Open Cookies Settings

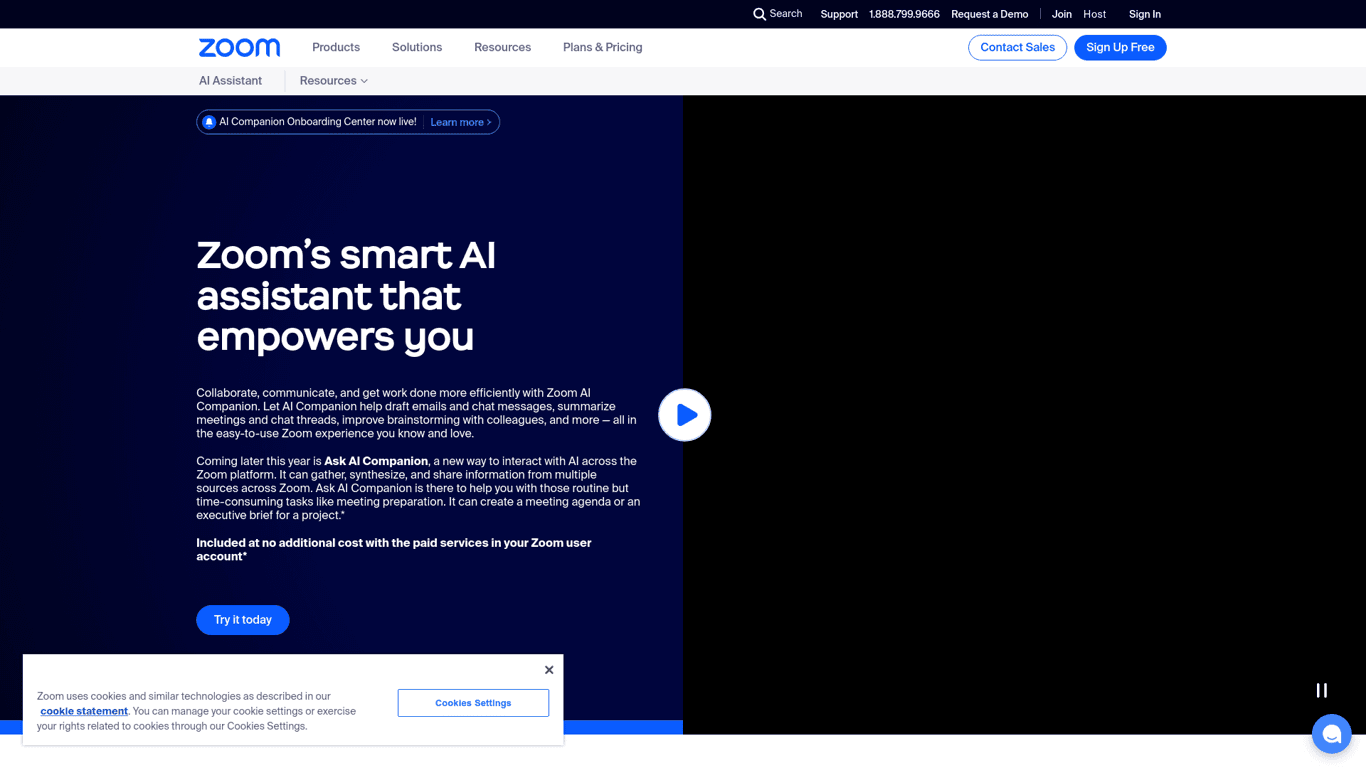coord(473,703)
